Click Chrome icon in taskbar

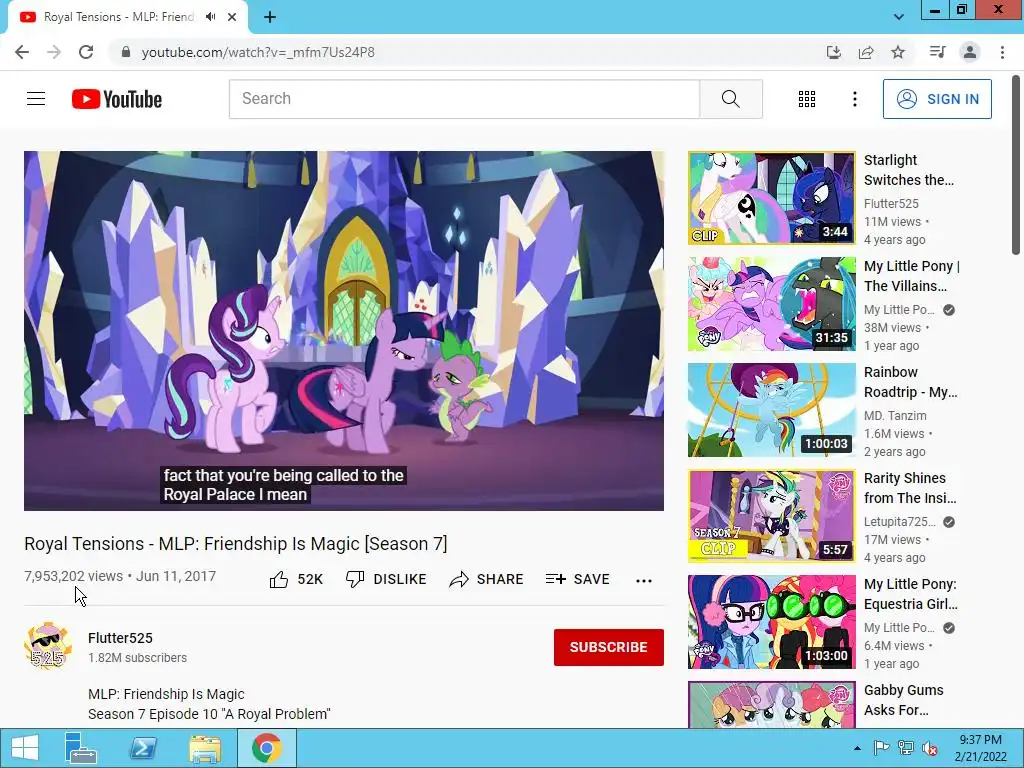[x=266, y=748]
